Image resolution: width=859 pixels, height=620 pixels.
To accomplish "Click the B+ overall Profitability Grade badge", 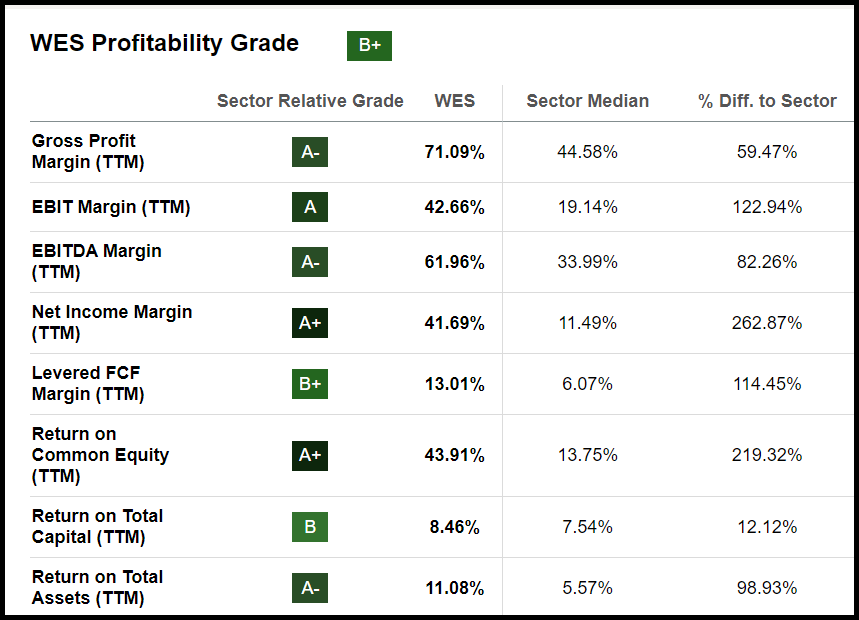I will point(369,46).
